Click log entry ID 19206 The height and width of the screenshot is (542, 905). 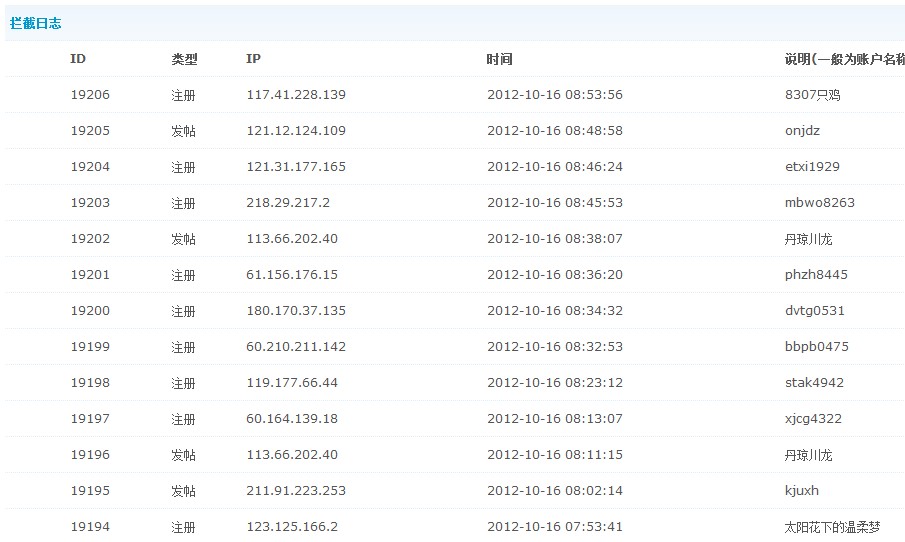(x=90, y=95)
